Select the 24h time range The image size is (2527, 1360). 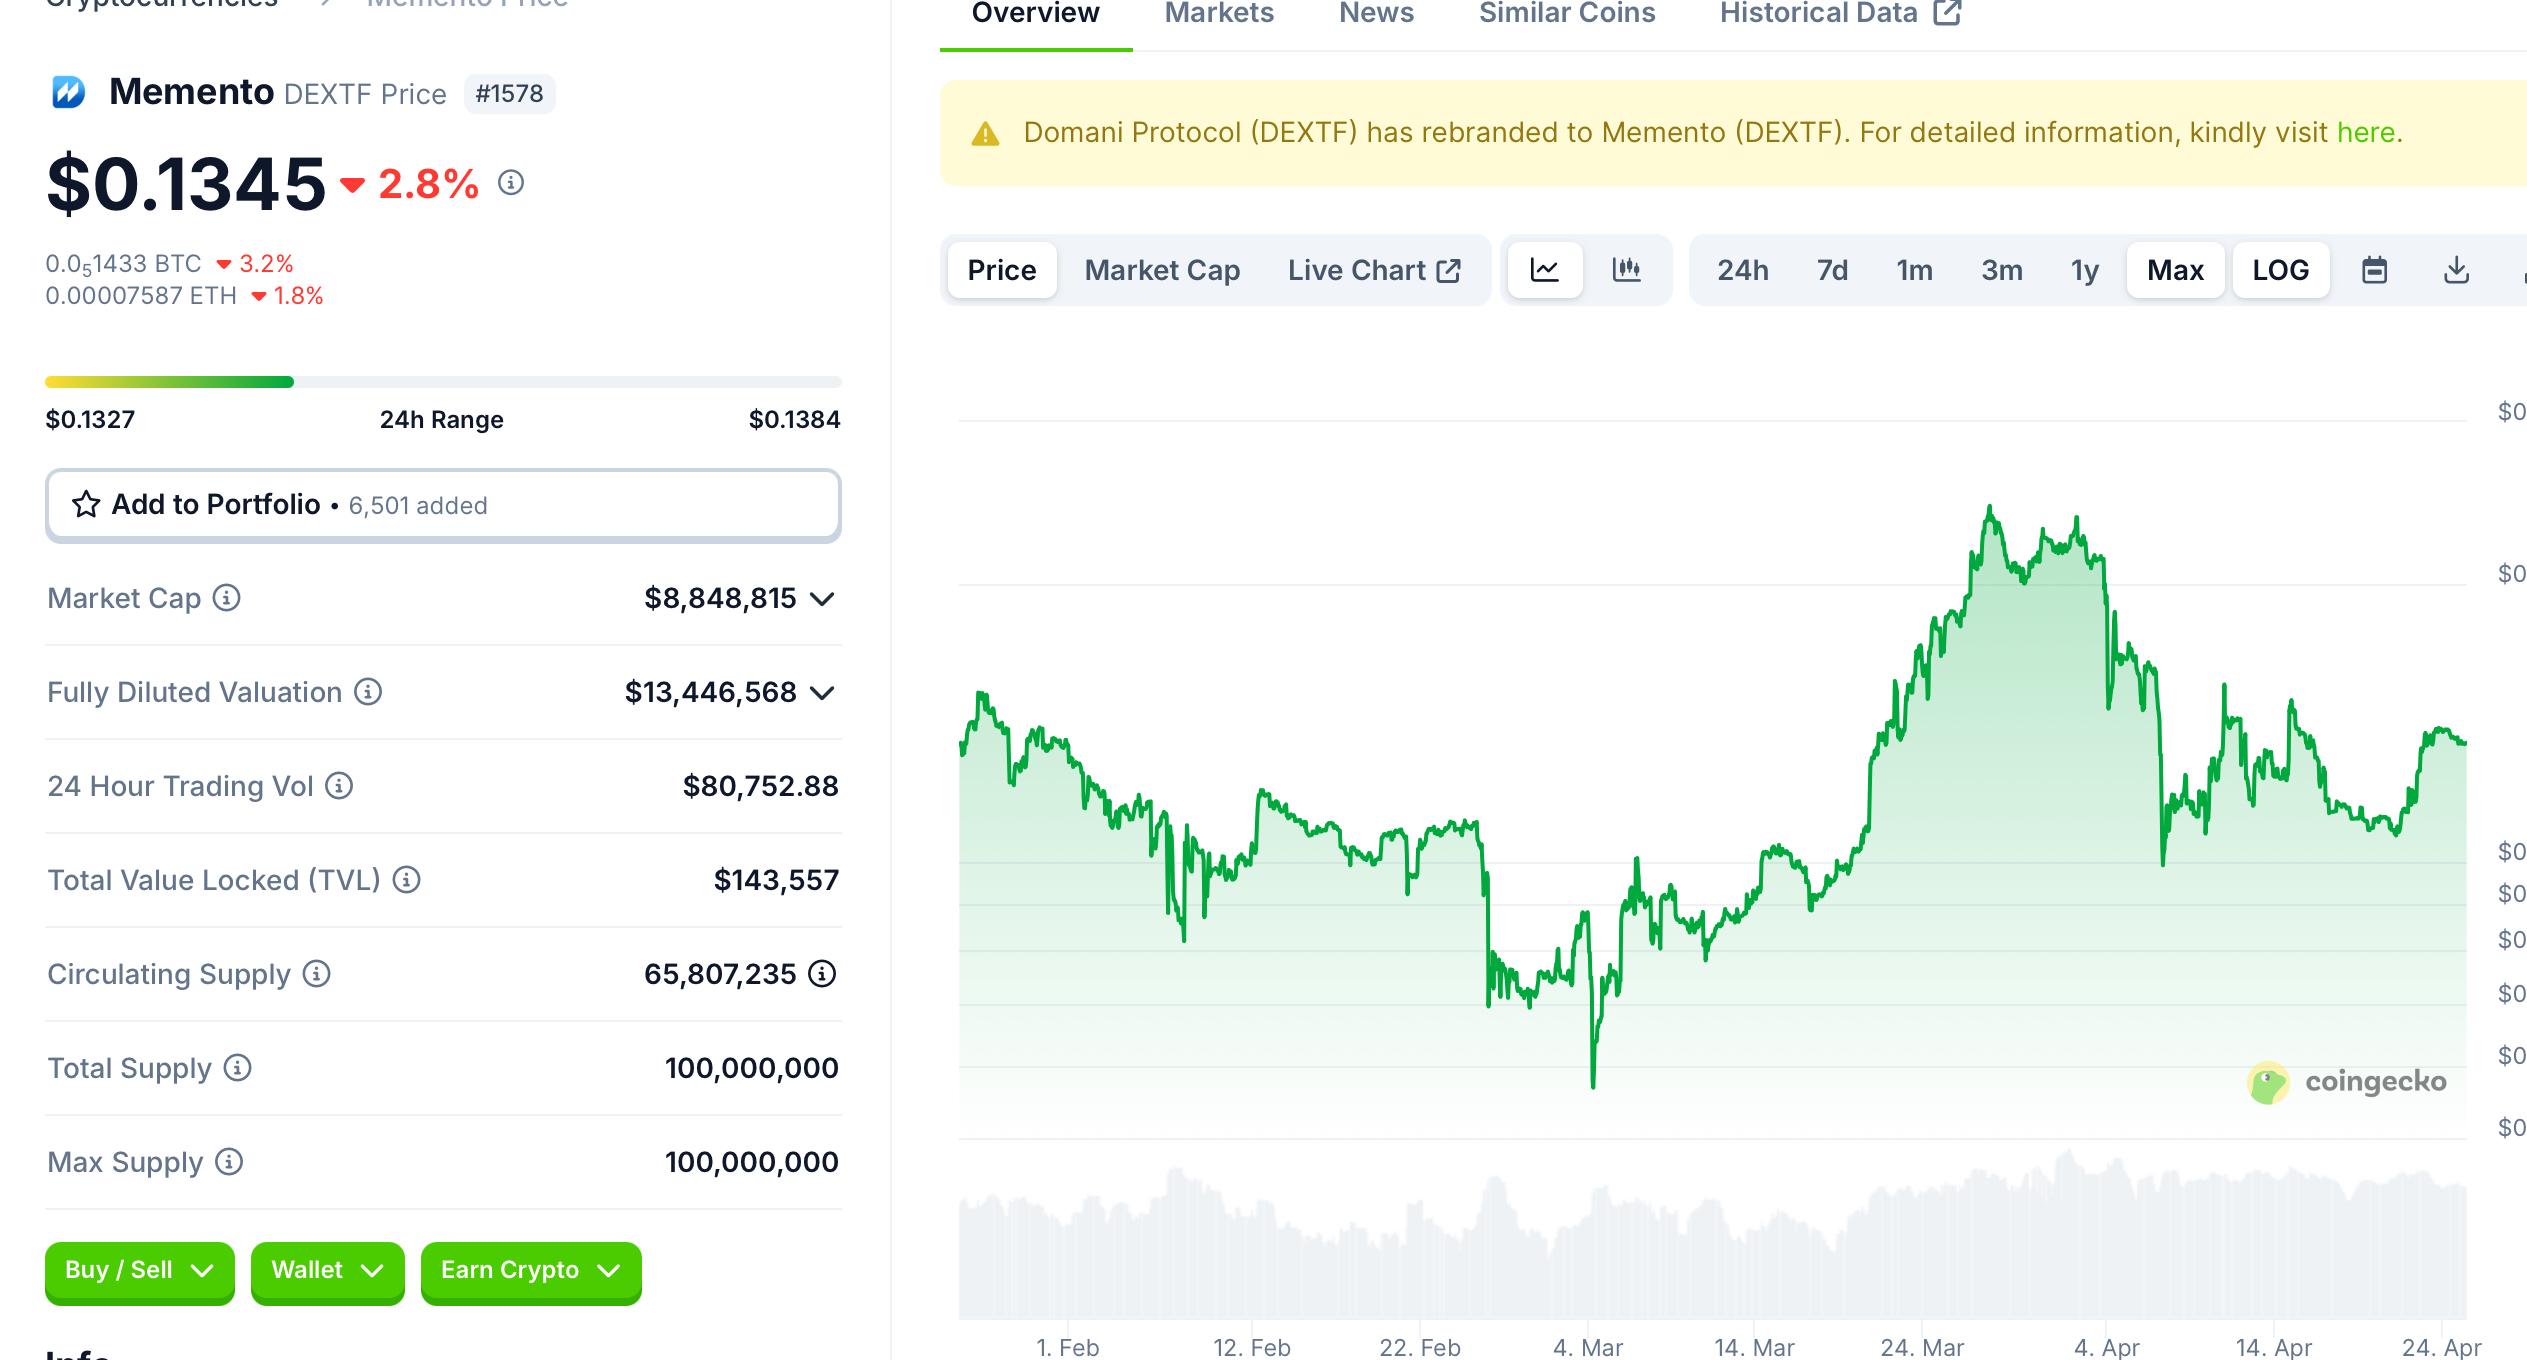(1743, 270)
